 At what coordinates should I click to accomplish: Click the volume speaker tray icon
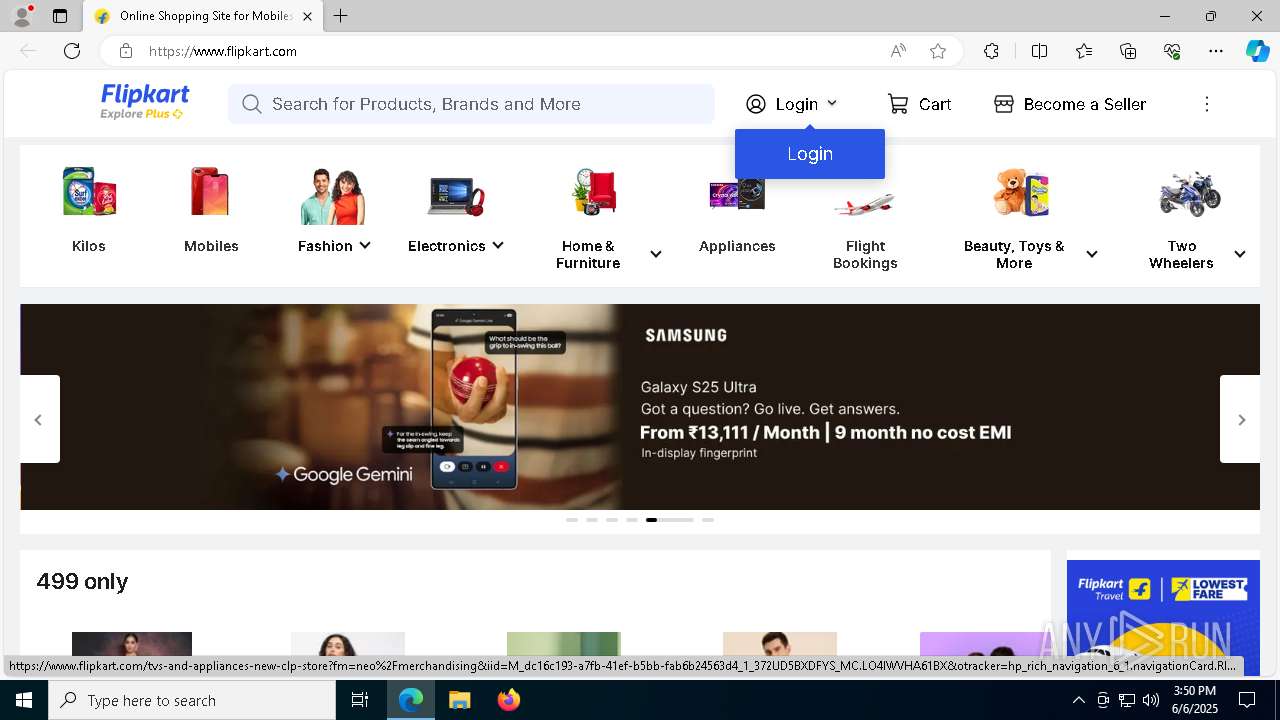pos(1150,700)
